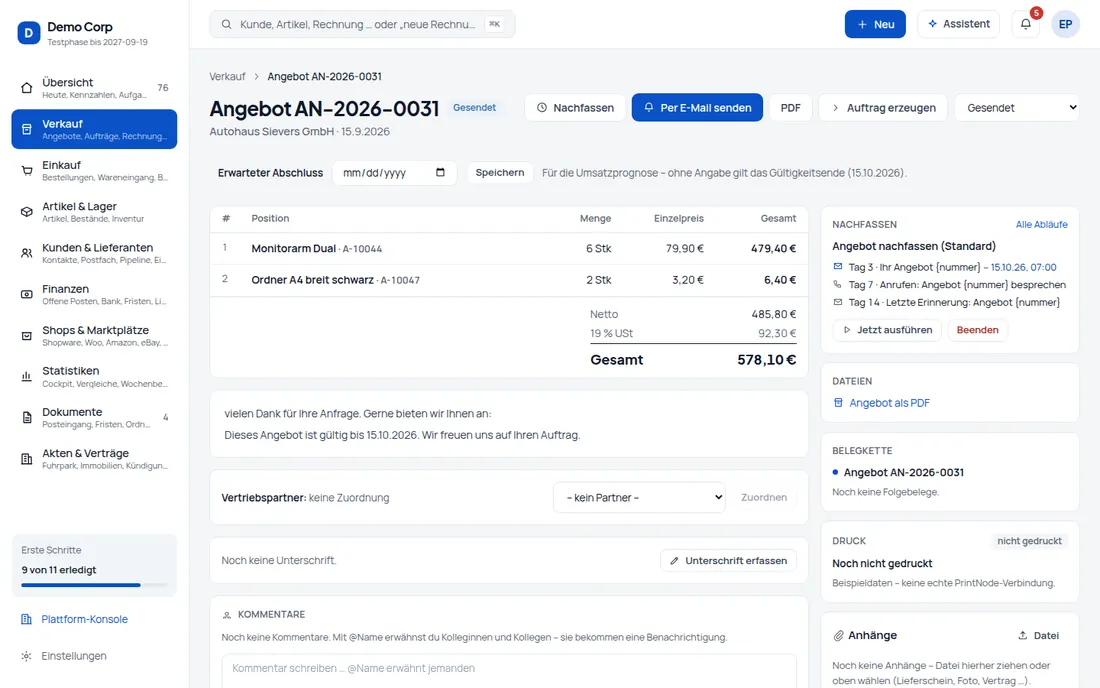Click the Anhänge paperclip icon
Image resolution: width=1100 pixels, height=688 pixels.
(838, 635)
